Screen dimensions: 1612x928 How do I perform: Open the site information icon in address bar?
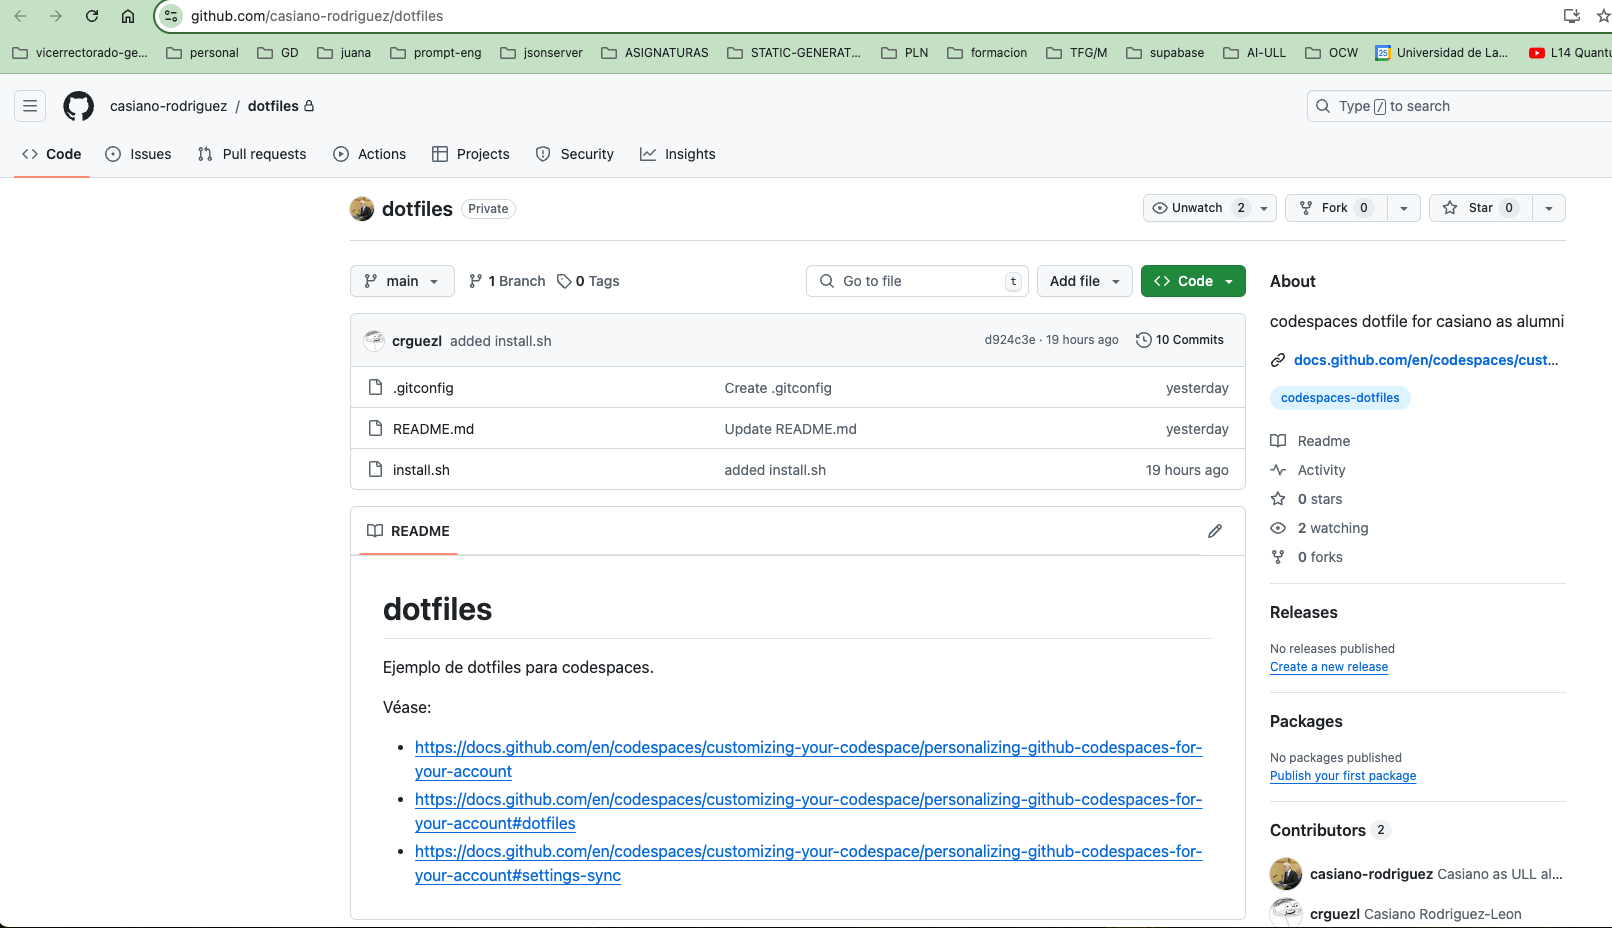click(171, 16)
